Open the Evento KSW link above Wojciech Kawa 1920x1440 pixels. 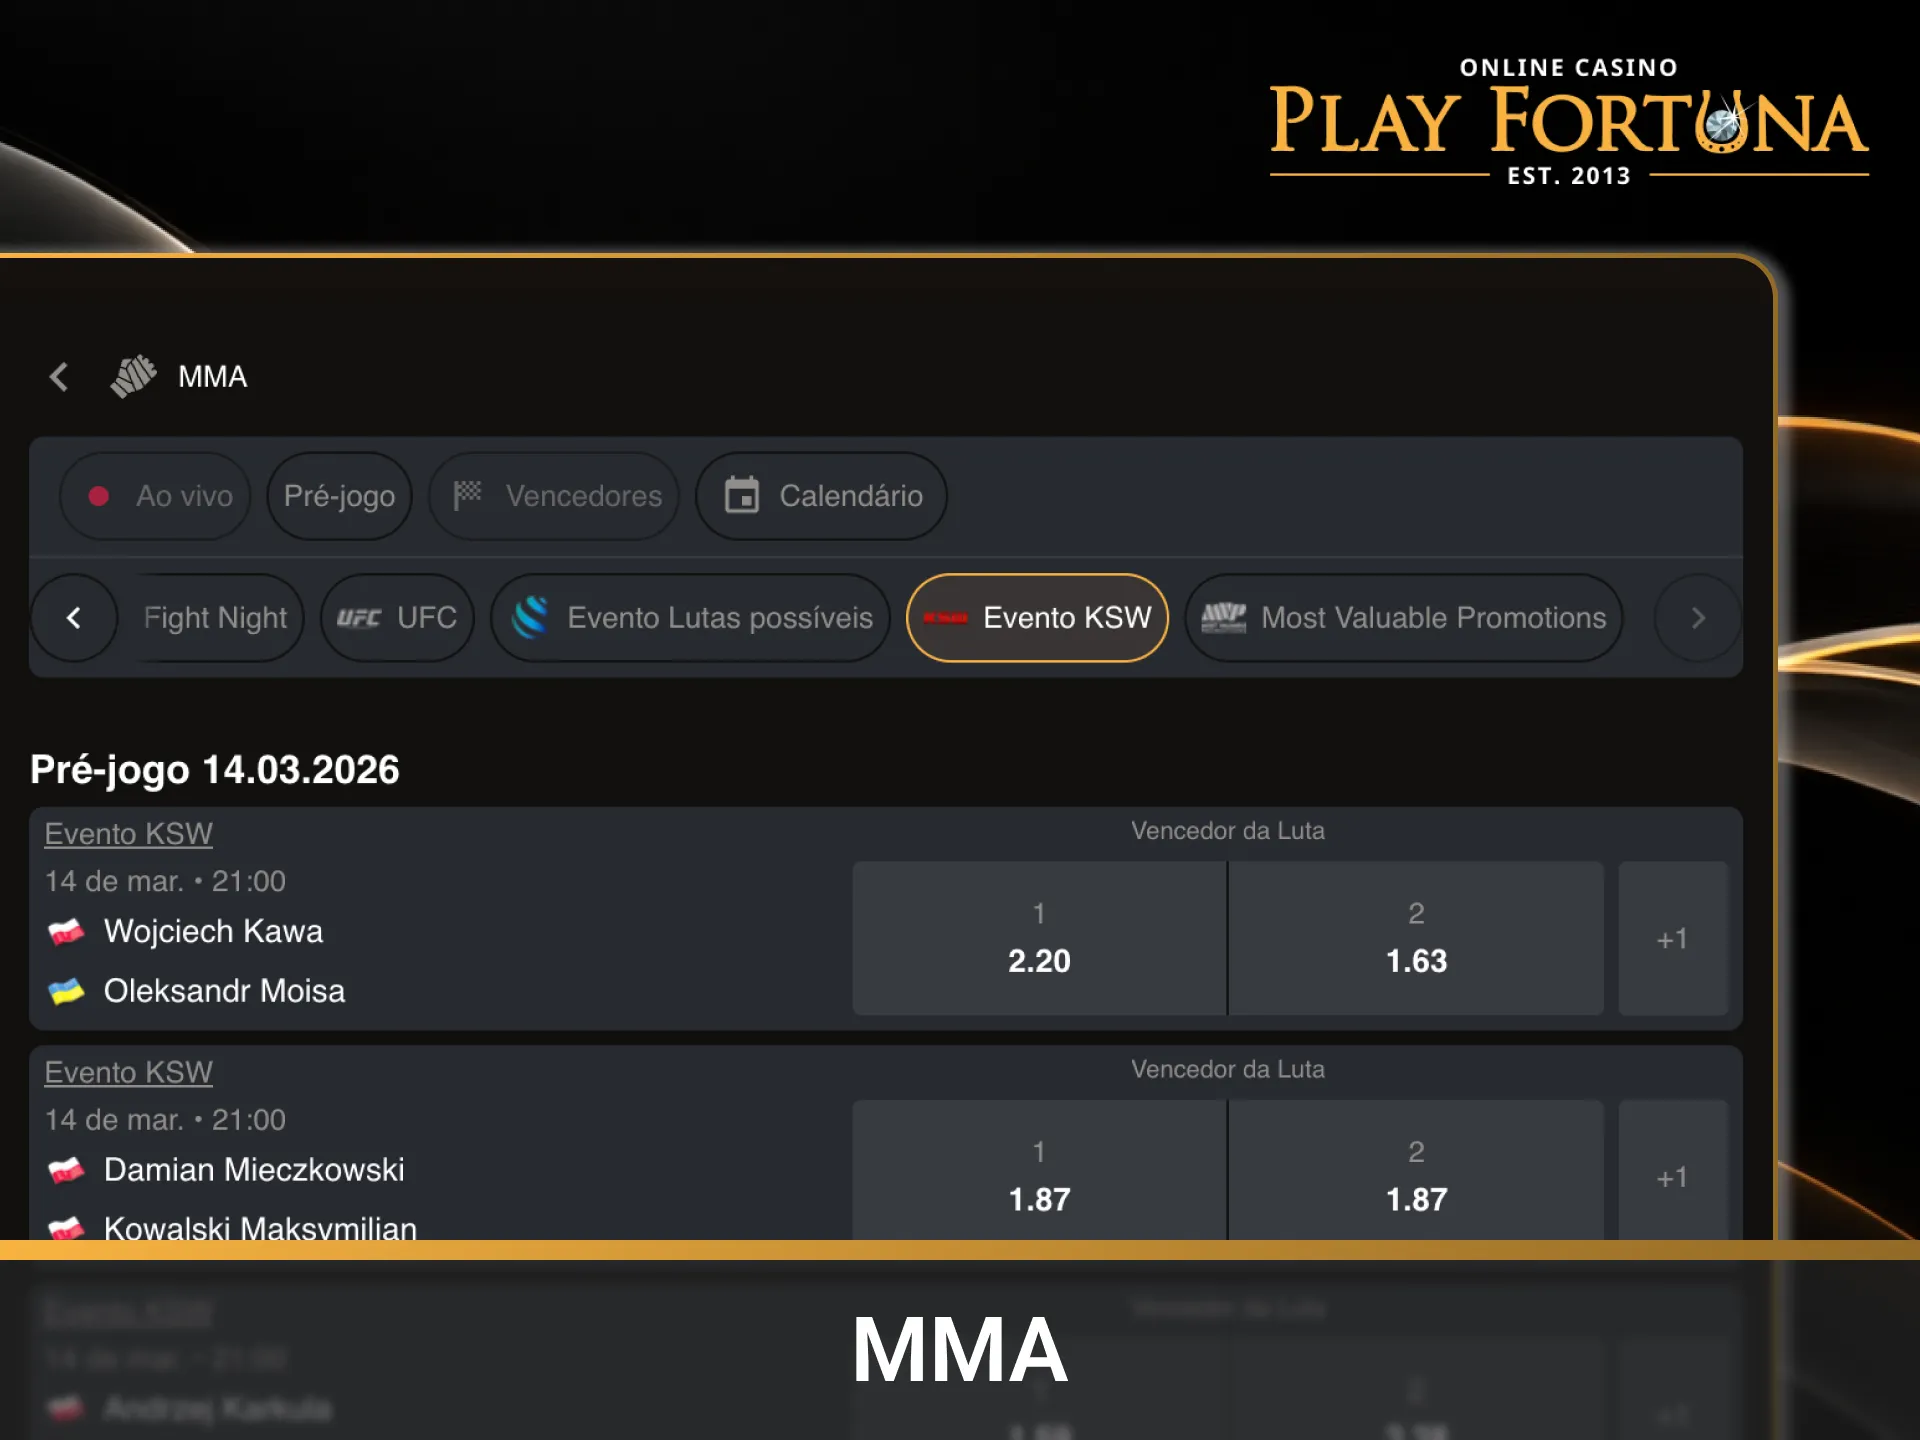coord(128,833)
